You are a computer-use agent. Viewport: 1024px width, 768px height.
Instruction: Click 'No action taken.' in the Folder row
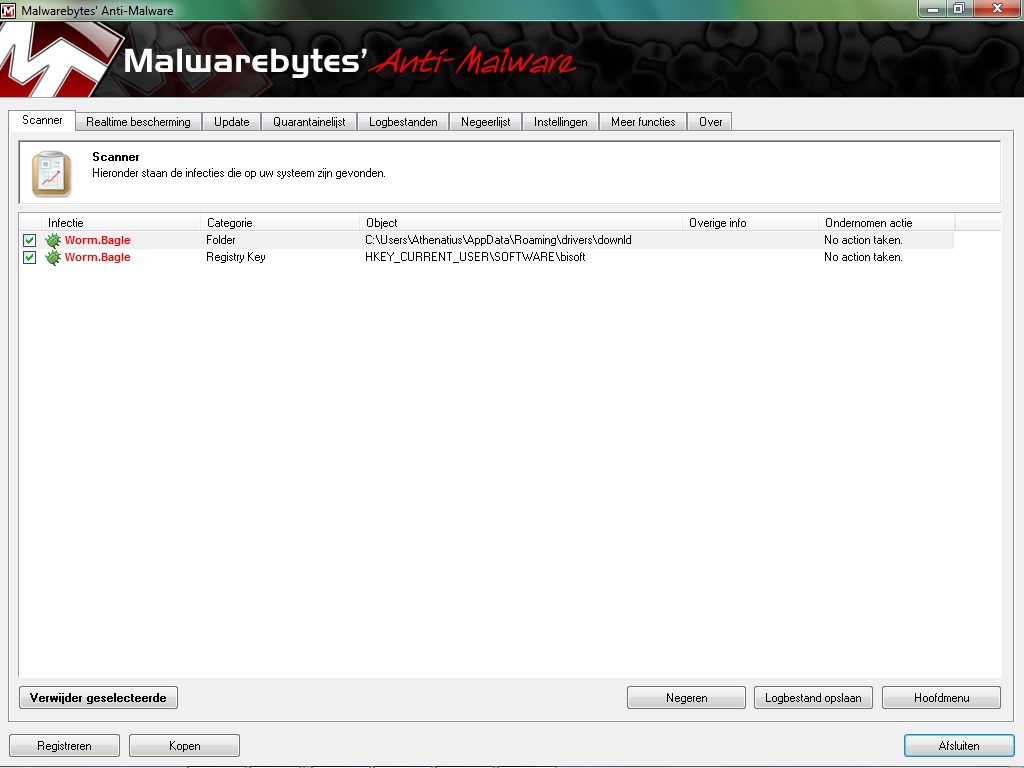[863, 240]
